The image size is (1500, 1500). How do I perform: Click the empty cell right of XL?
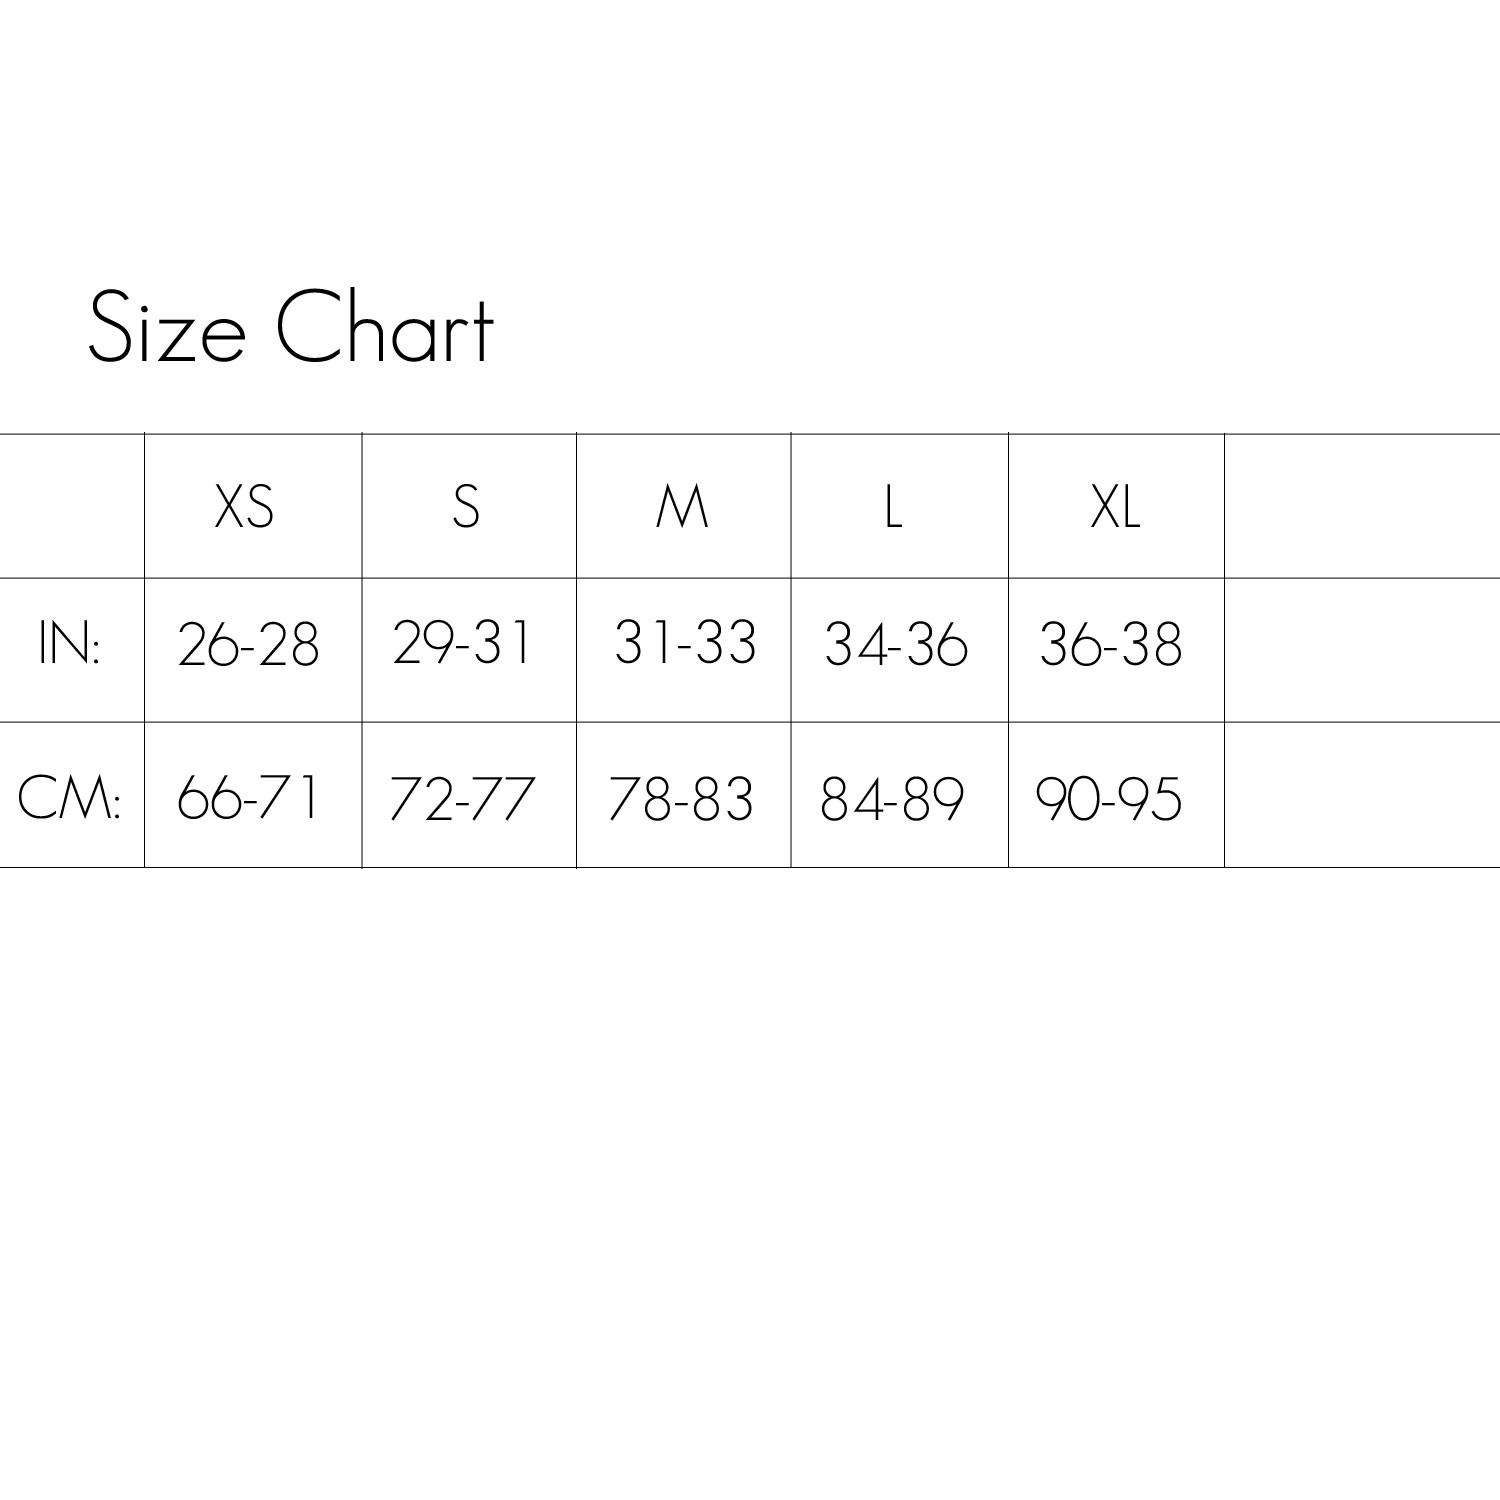1360,506
